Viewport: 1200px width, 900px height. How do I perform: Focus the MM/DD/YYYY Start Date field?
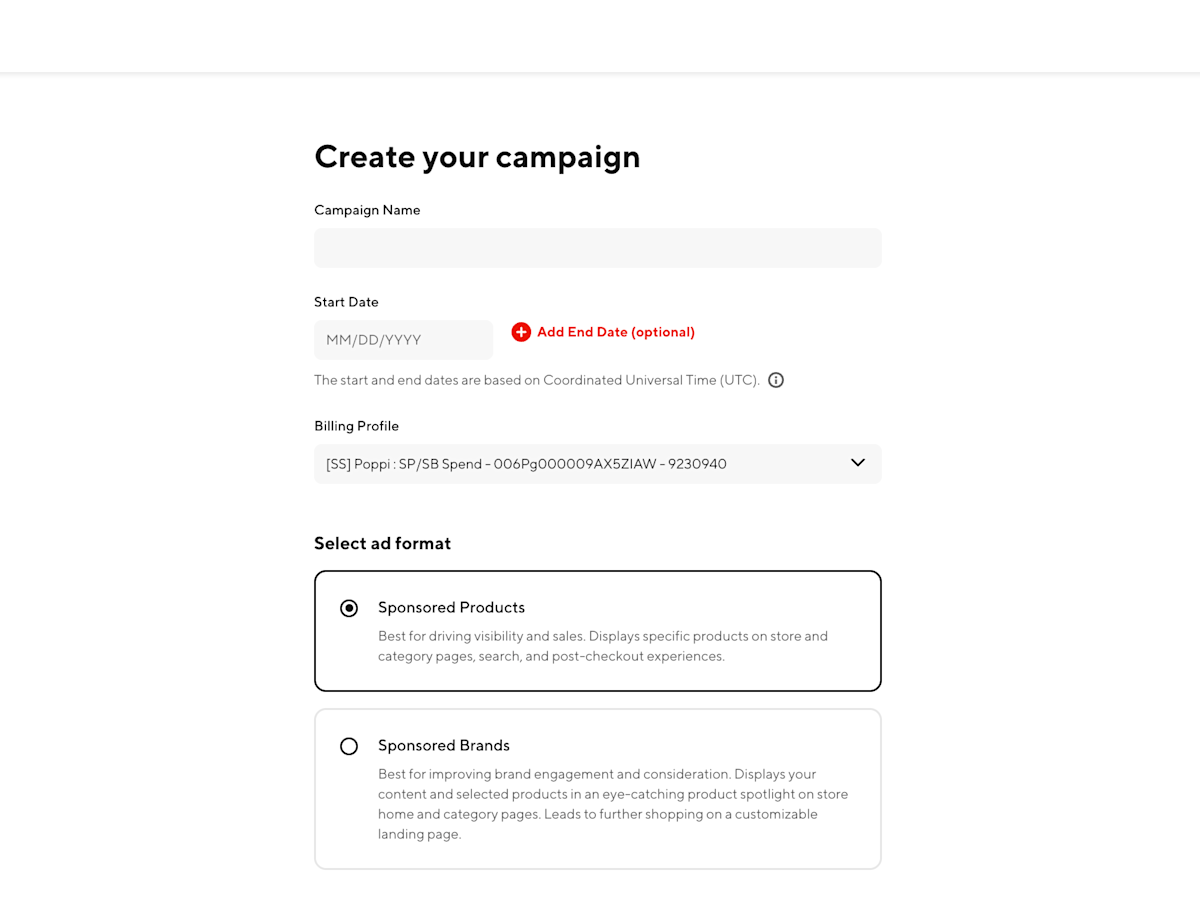403,339
